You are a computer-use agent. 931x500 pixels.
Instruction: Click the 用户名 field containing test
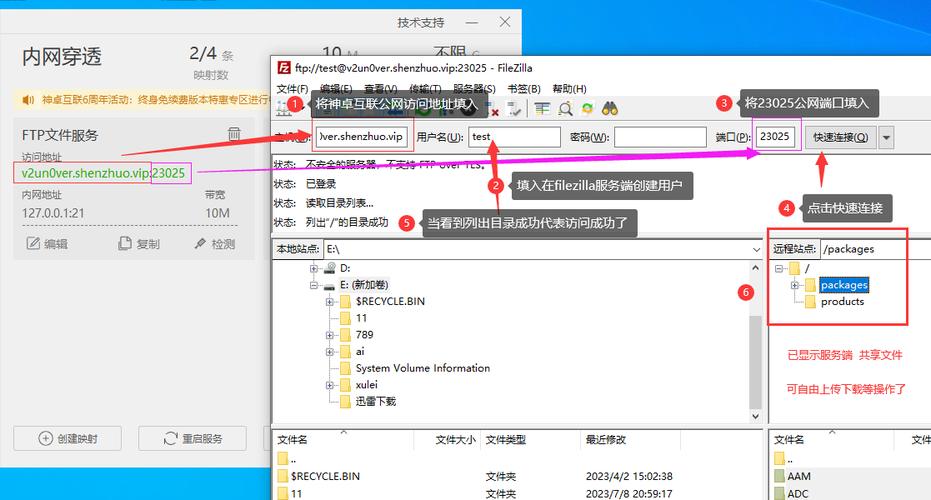(x=514, y=137)
